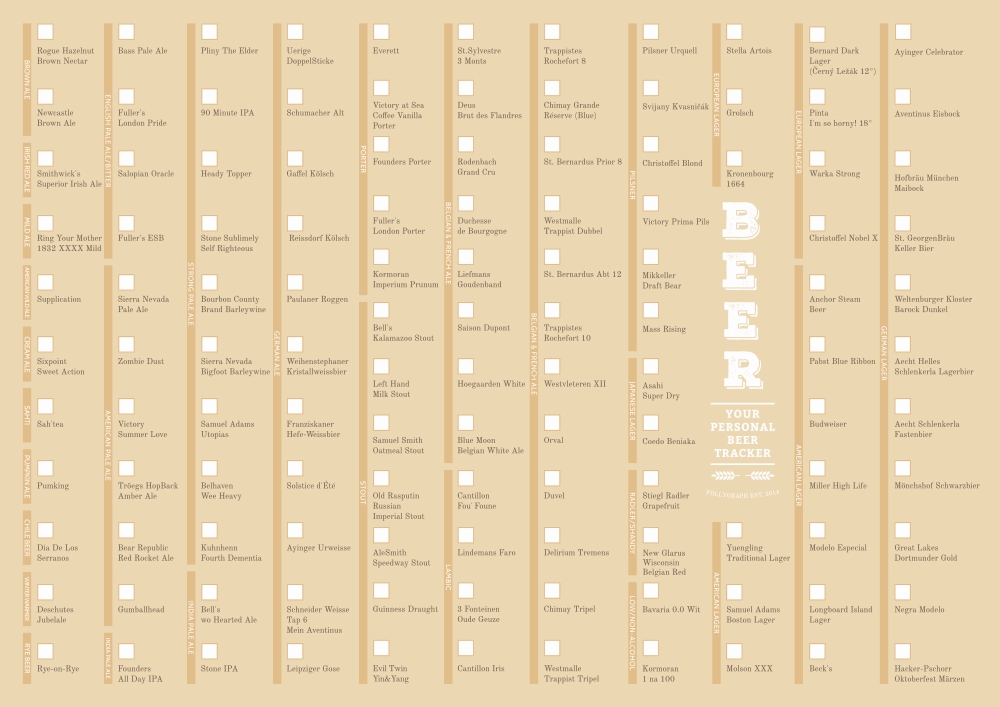Mark Delirium Tremens as tried
Viewport: 1000px width, 707px height.
click(552, 535)
